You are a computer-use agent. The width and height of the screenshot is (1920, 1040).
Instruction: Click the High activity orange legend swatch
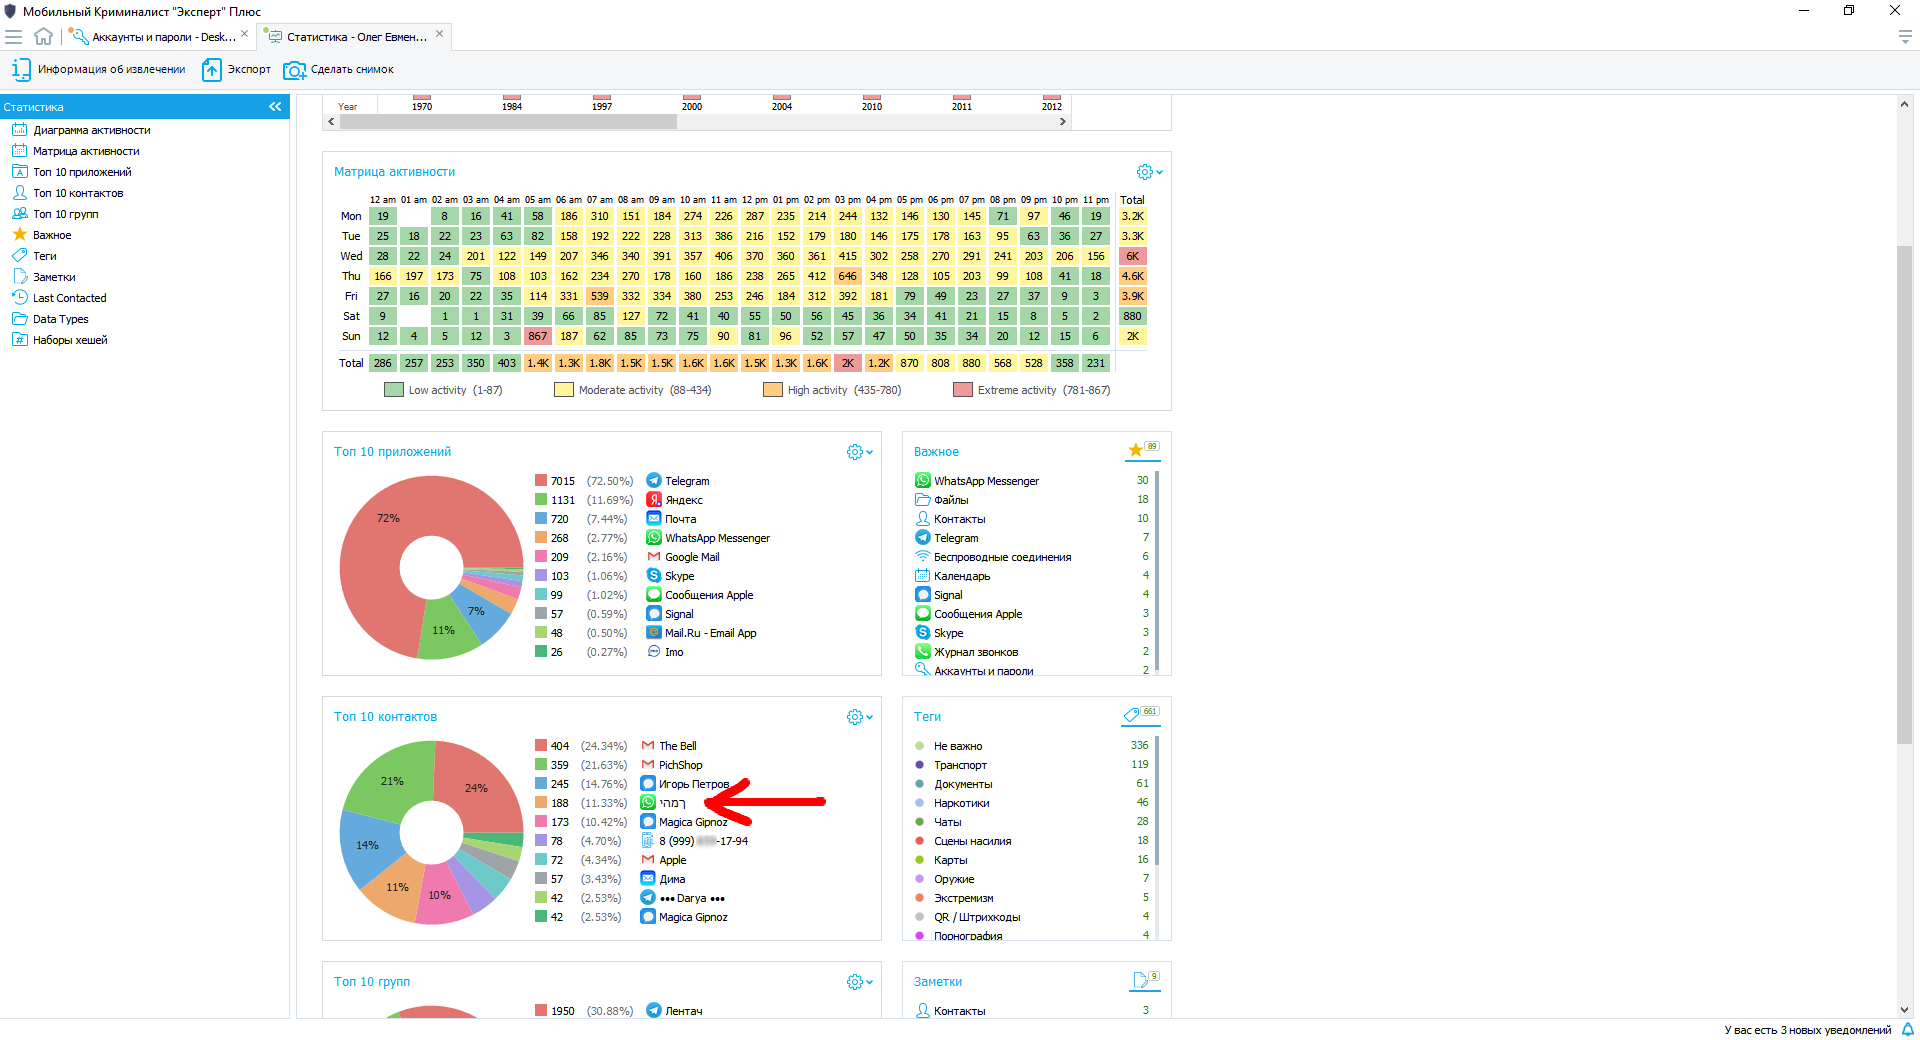point(773,390)
